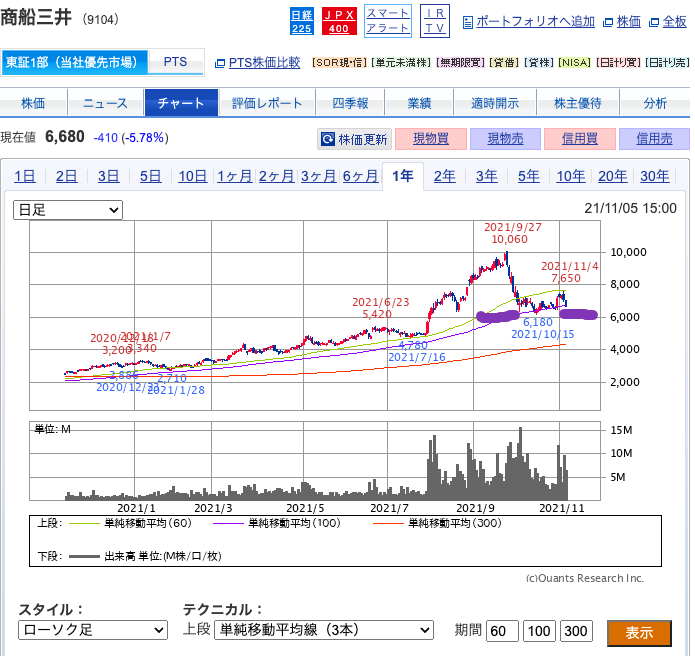Click the 2021/11/4 7,650 price label
Viewport: 695px width, 656px height.
coord(569,272)
